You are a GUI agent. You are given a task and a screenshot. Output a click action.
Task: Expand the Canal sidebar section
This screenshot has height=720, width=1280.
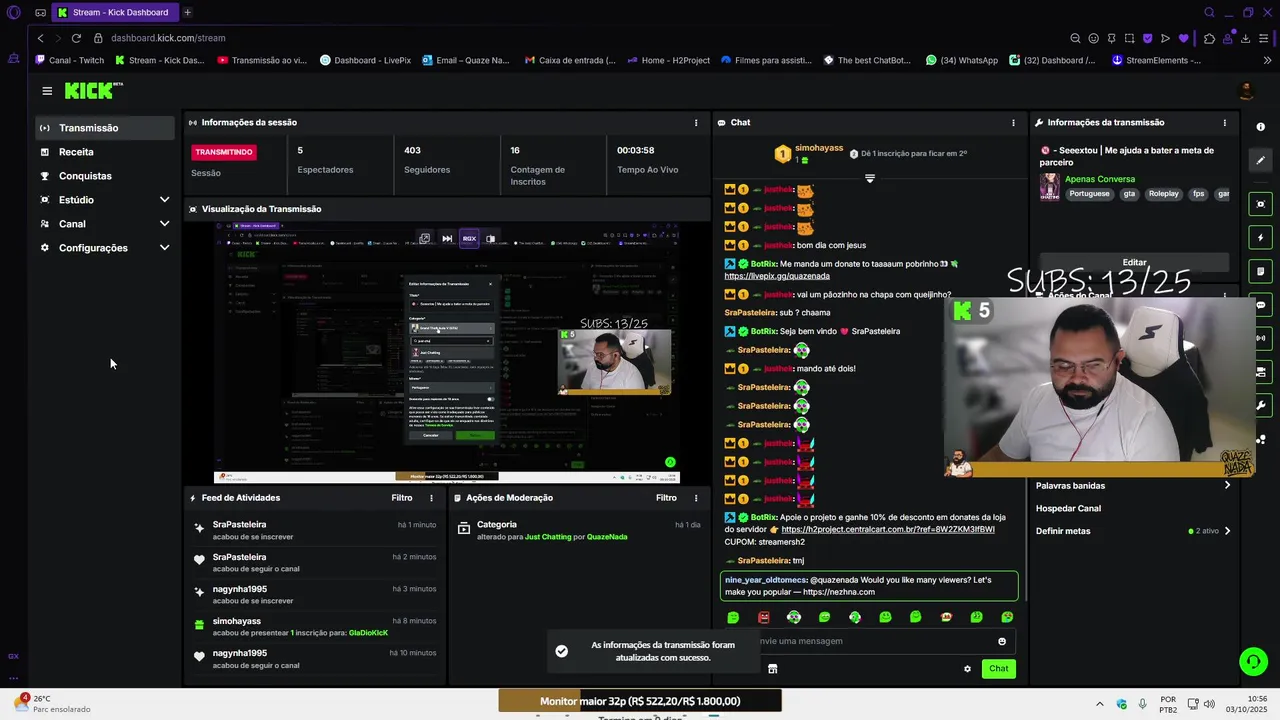tap(164, 224)
